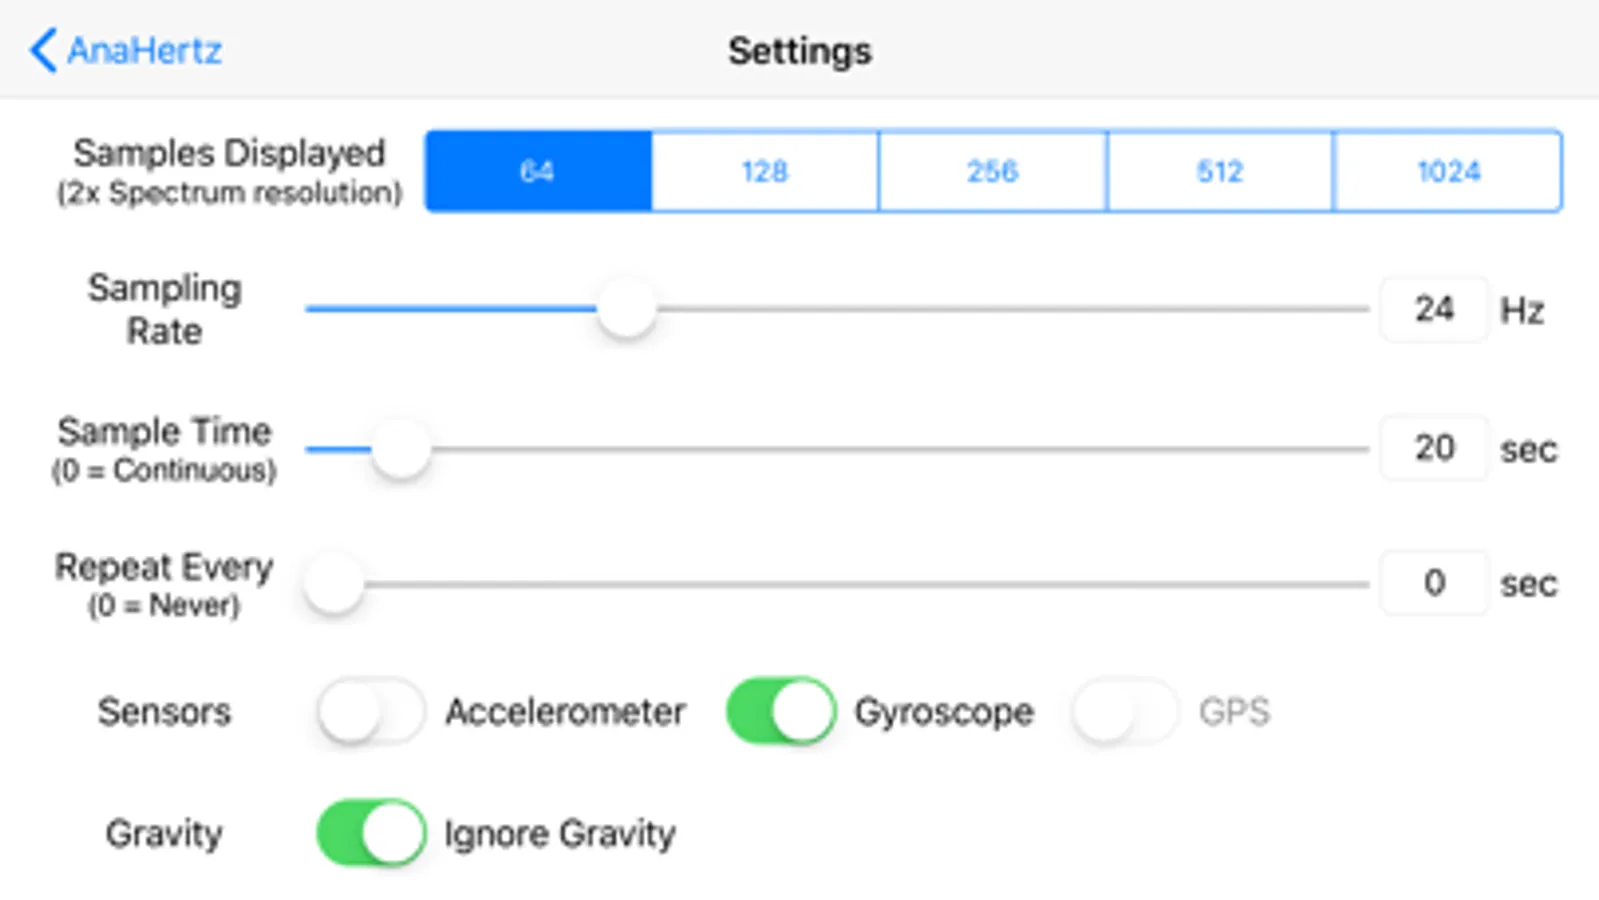Click the Repeat Every slider knob
This screenshot has width=1599, height=900.
point(334,583)
